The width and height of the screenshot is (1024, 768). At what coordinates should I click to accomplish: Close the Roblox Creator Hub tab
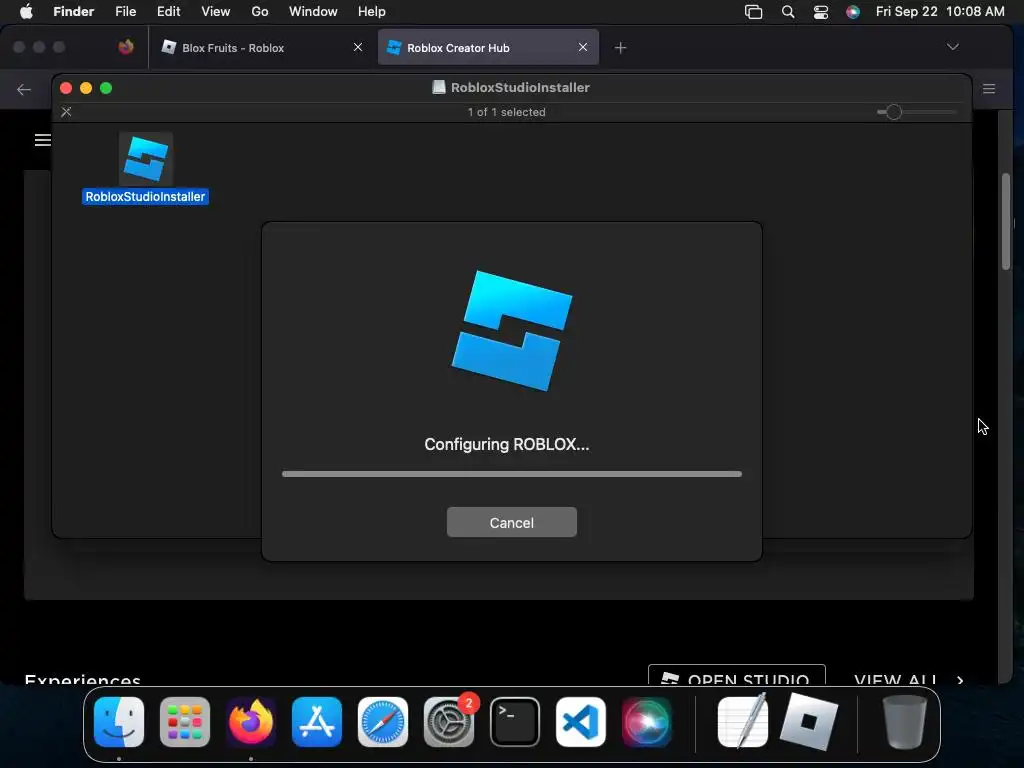tap(583, 47)
